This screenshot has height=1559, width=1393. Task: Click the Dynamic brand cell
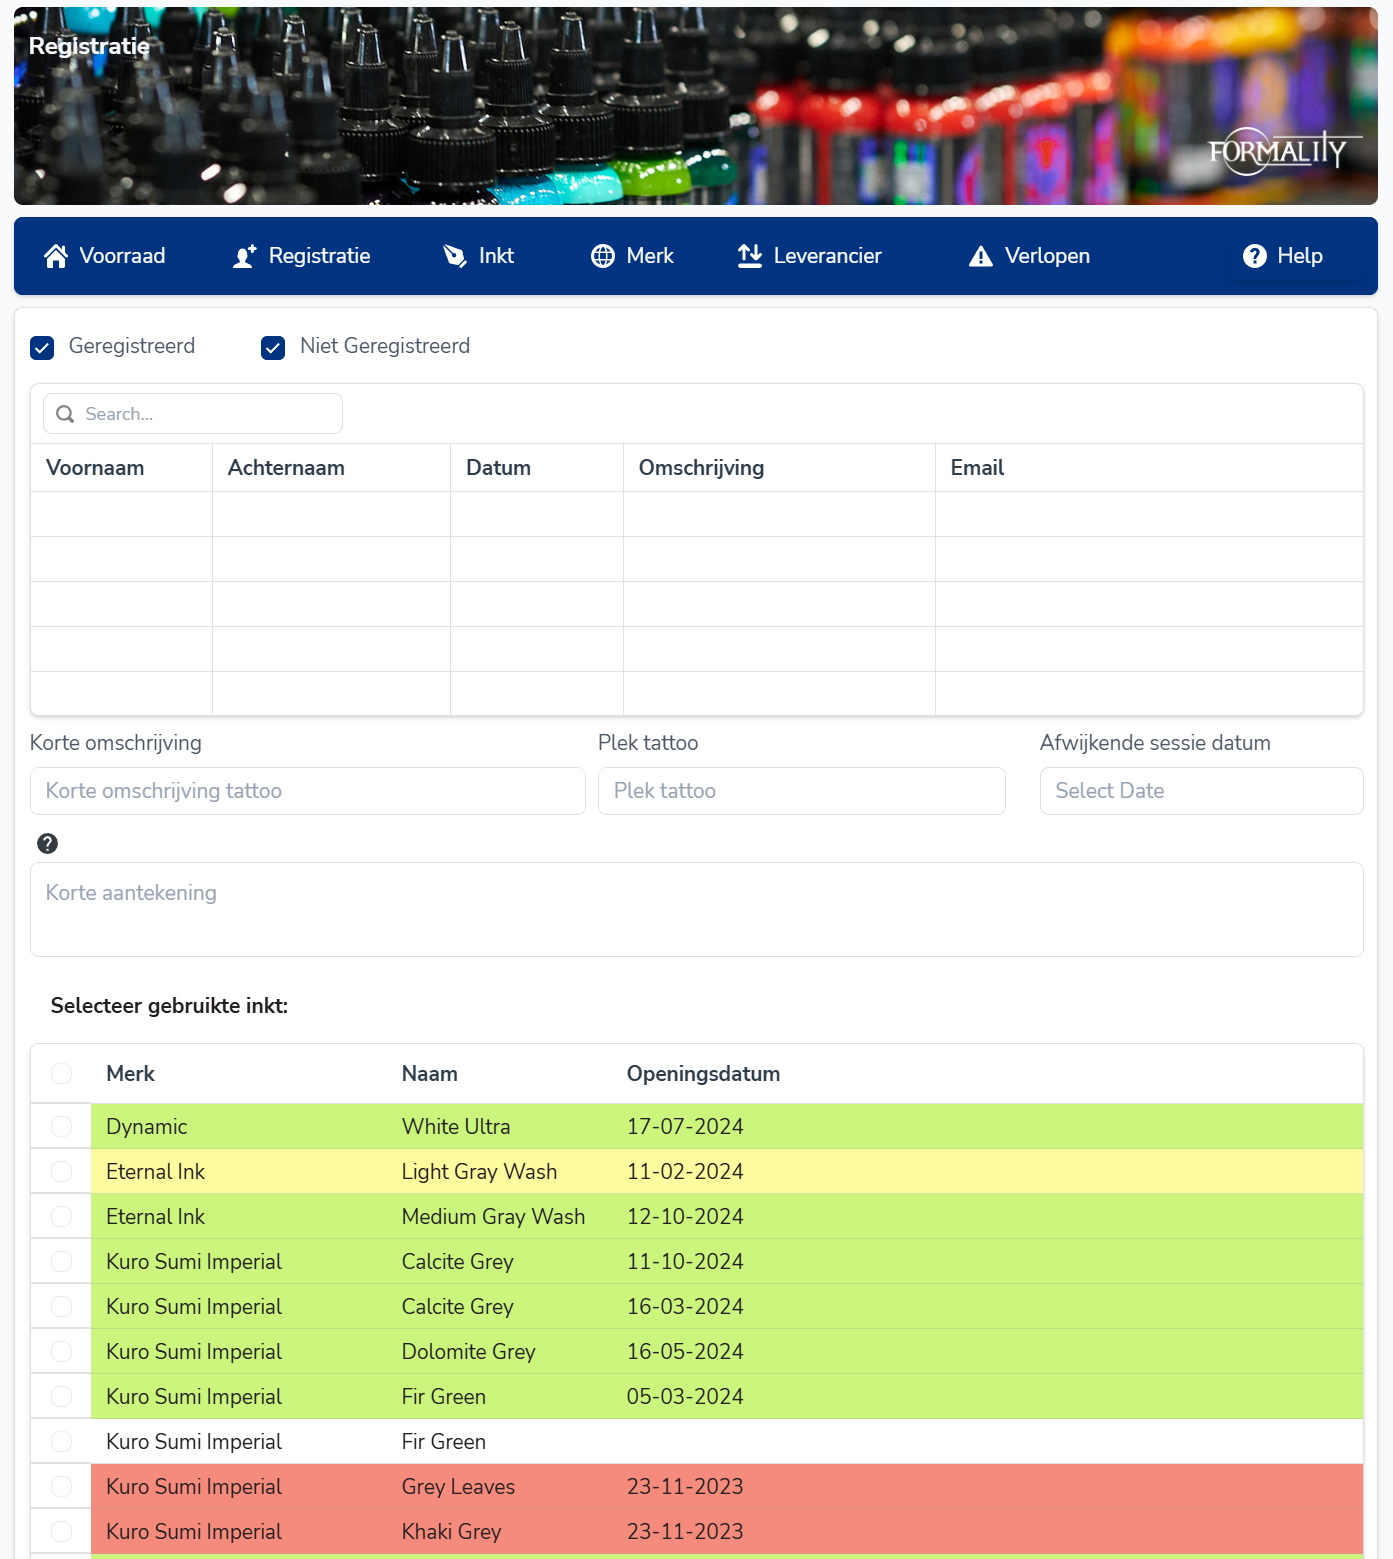point(147,1127)
